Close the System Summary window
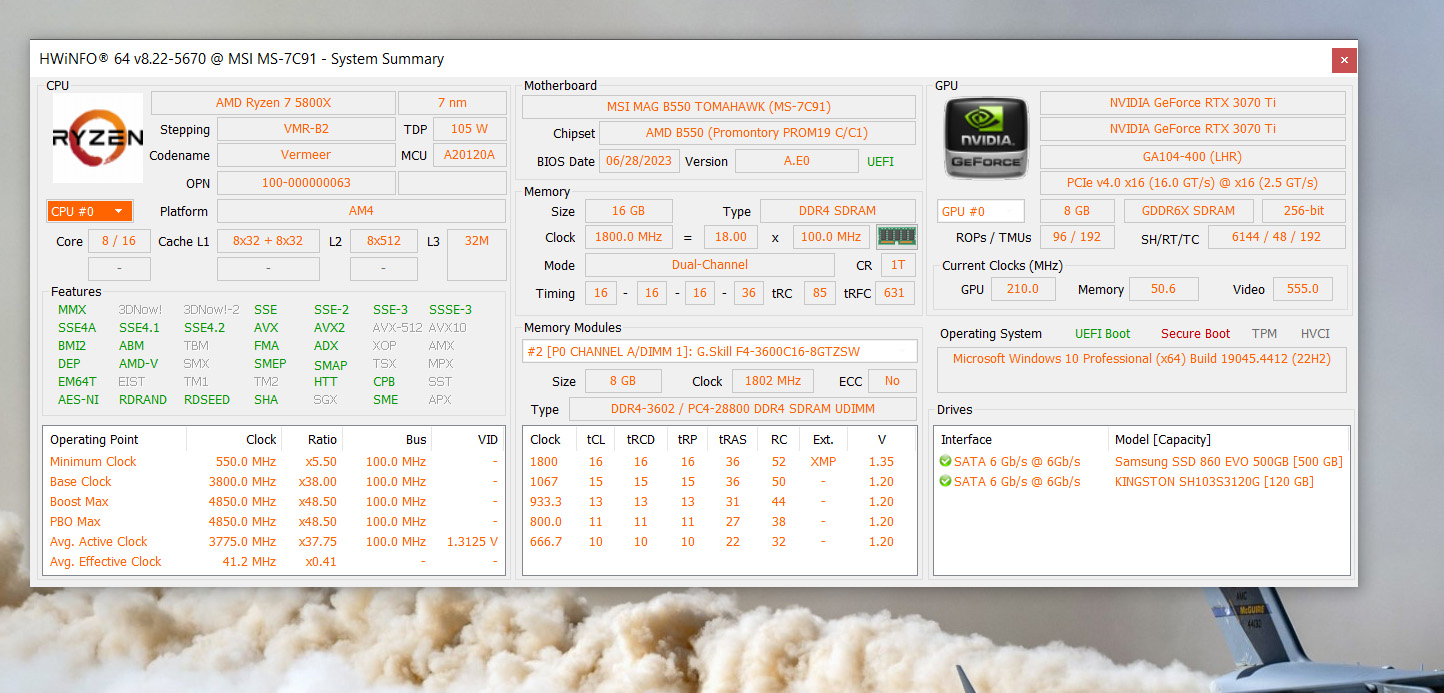 pyautogui.click(x=1344, y=60)
